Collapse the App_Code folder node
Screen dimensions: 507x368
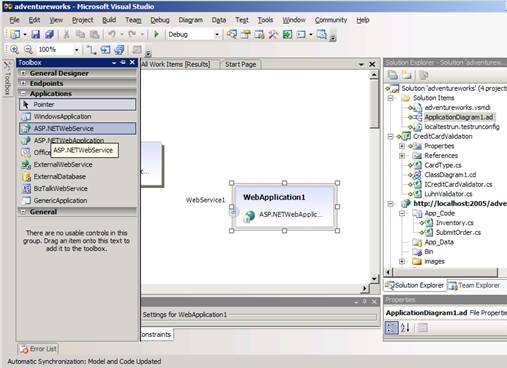402,213
